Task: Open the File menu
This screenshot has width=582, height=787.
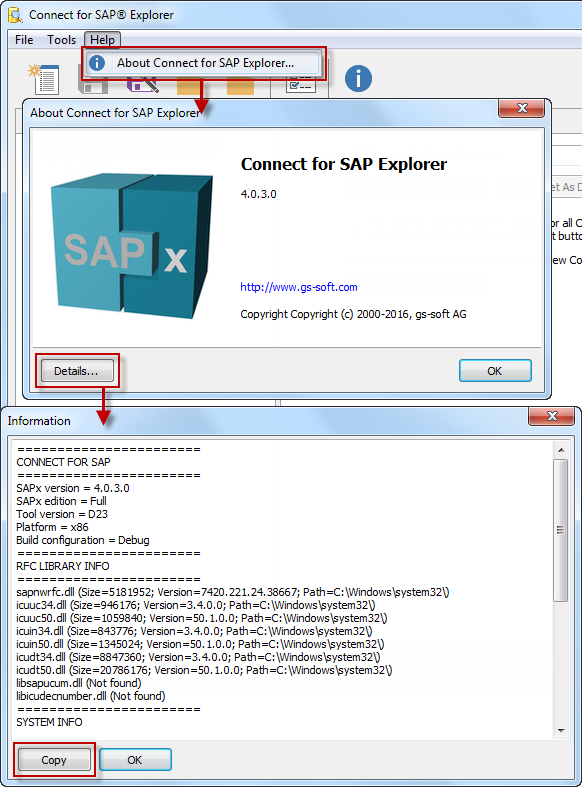Action: click(x=24, y=40)
